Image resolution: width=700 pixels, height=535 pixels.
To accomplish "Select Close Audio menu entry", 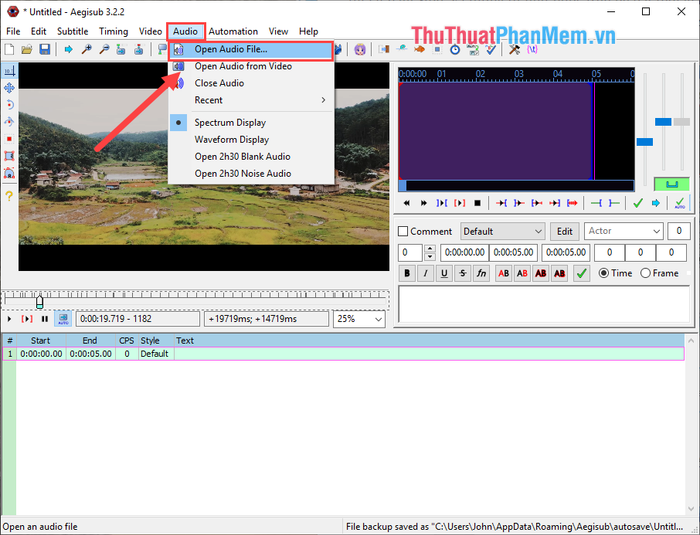I will 251,83.
